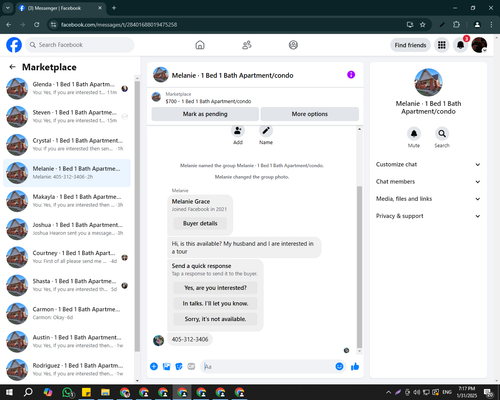Click the chat messages scrollbar
The image size is (500, 400).
359,267
